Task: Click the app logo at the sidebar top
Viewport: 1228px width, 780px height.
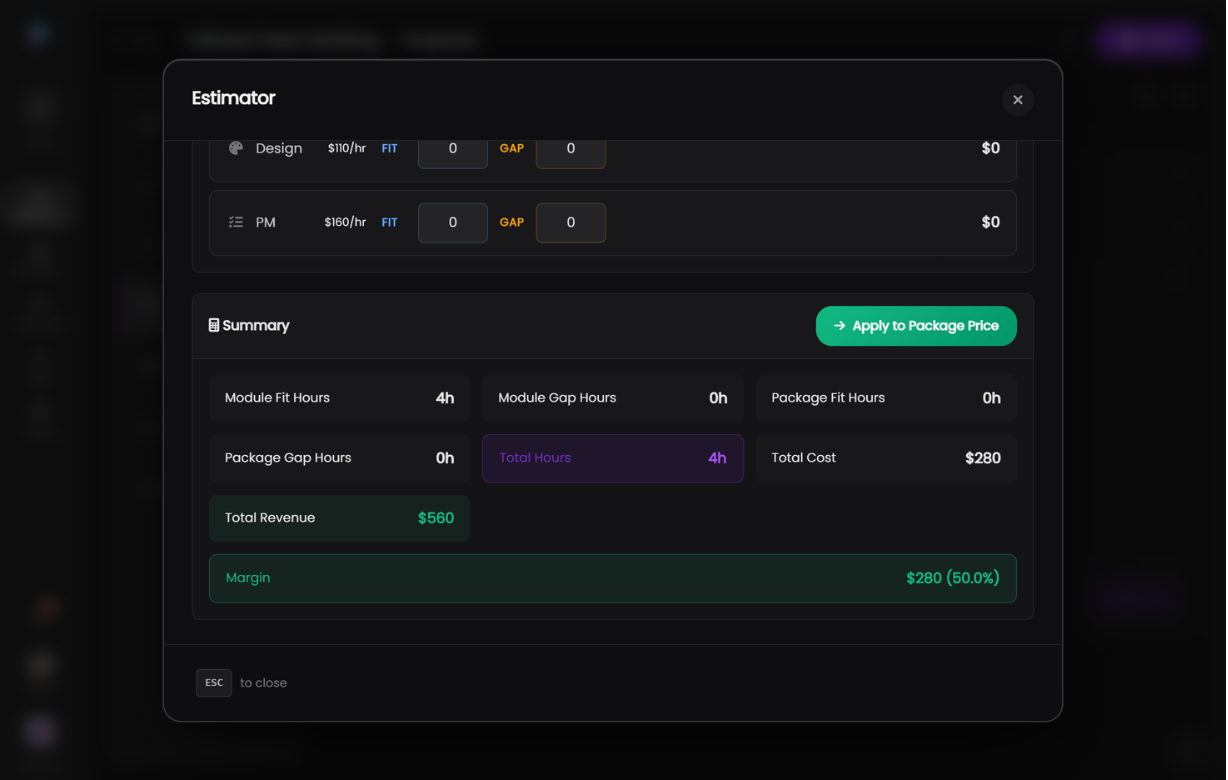Action: coord(38,32)
